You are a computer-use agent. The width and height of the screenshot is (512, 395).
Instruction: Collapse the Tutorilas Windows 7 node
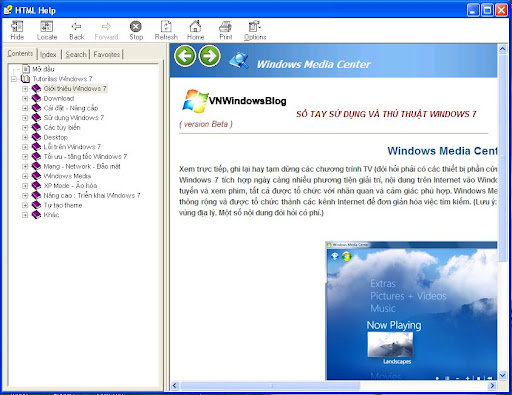pyautogui.click(x=14, y=79)
